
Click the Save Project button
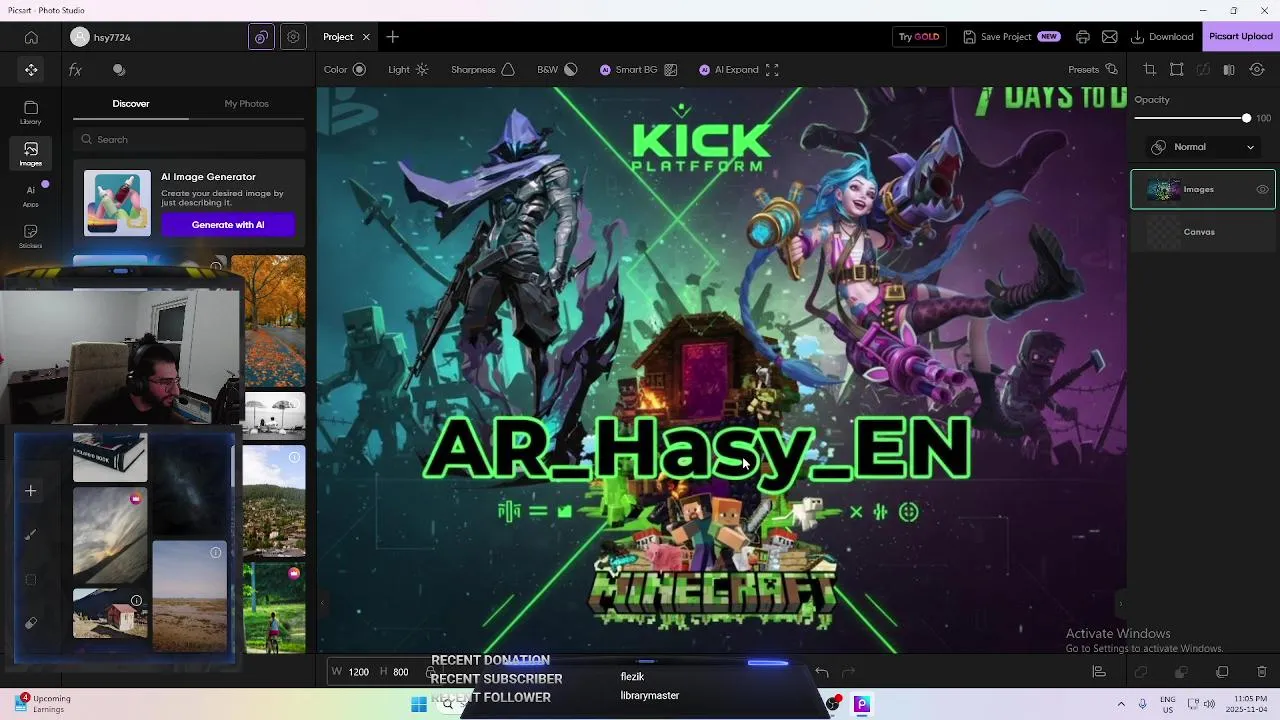[x=1011, y=37]
